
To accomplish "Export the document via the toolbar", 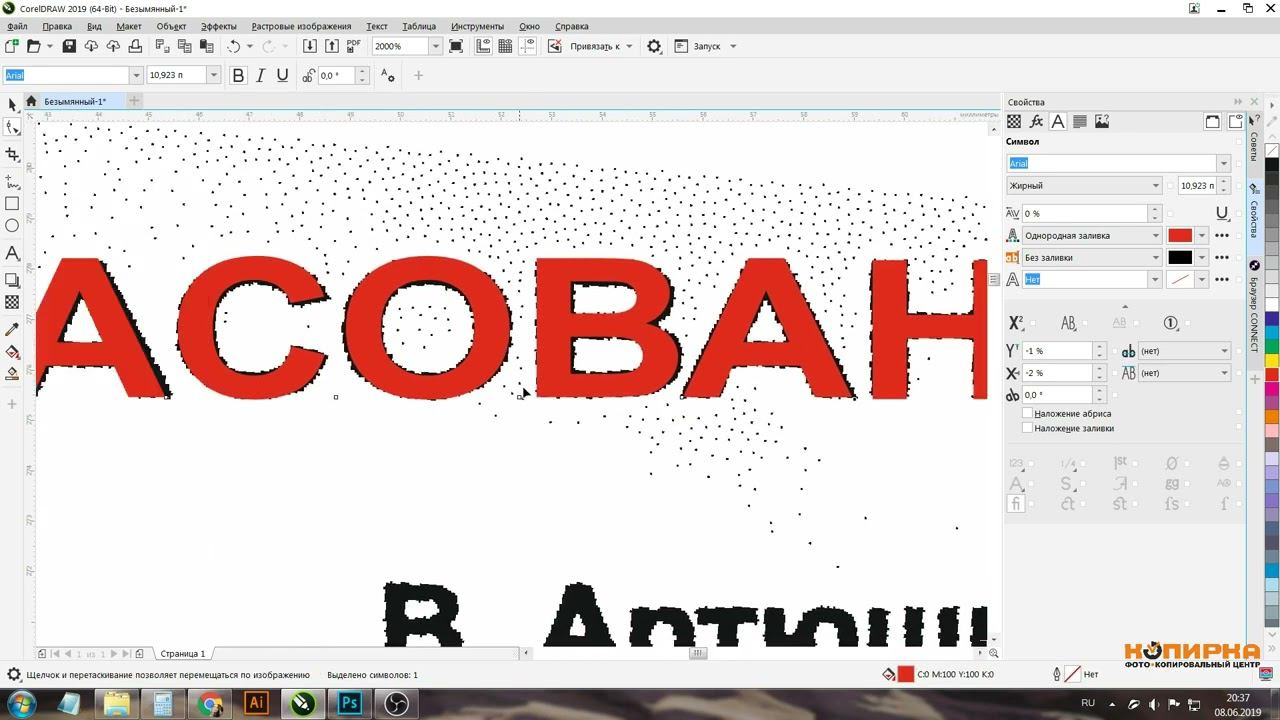I will (x=332, y=46).
